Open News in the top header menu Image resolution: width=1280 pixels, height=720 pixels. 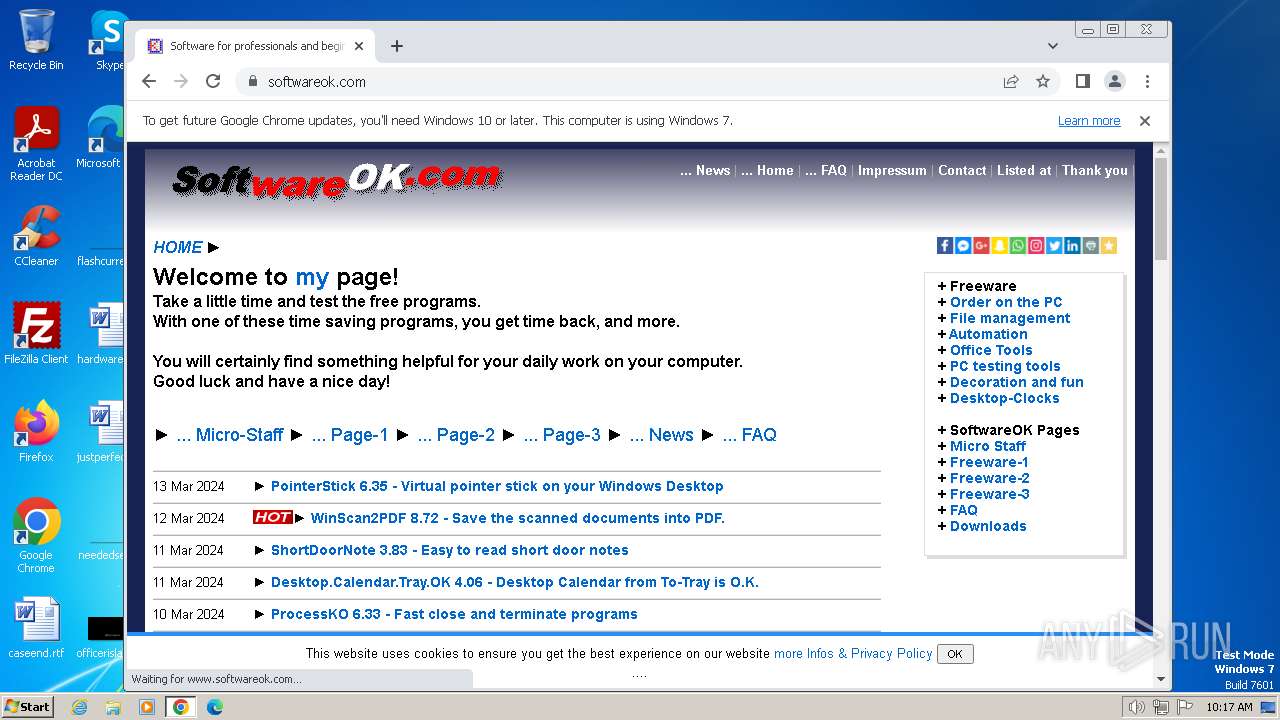pos(705,170)
